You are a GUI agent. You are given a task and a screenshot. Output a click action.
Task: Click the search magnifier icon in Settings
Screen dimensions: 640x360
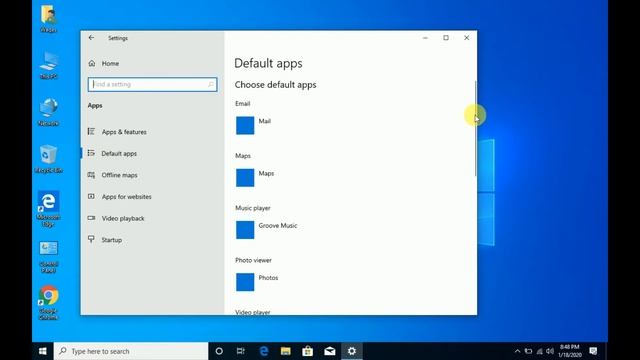[211, 84]
